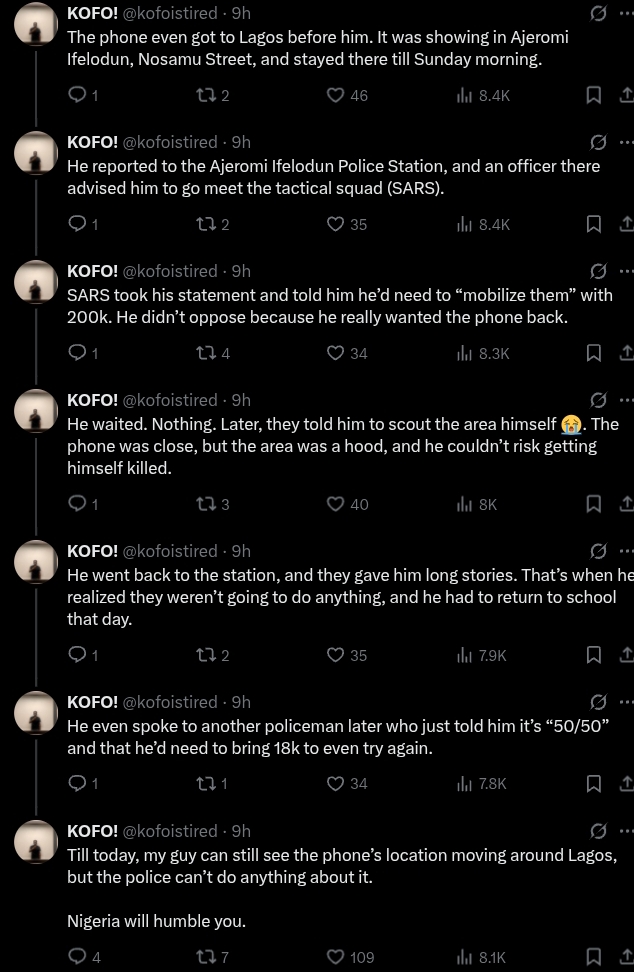This screenshot has height=972, width=634.
Task: Open the profile avatar on the "50/50" tweet
Action: 36,714
